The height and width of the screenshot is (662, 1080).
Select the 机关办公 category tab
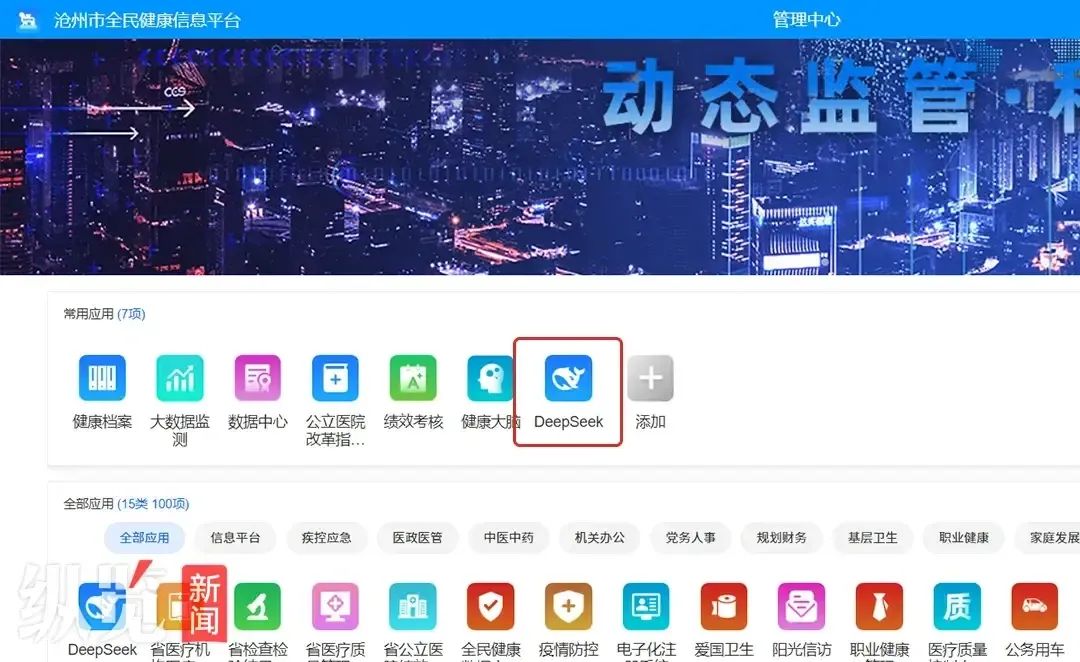(x=599, y=537)
